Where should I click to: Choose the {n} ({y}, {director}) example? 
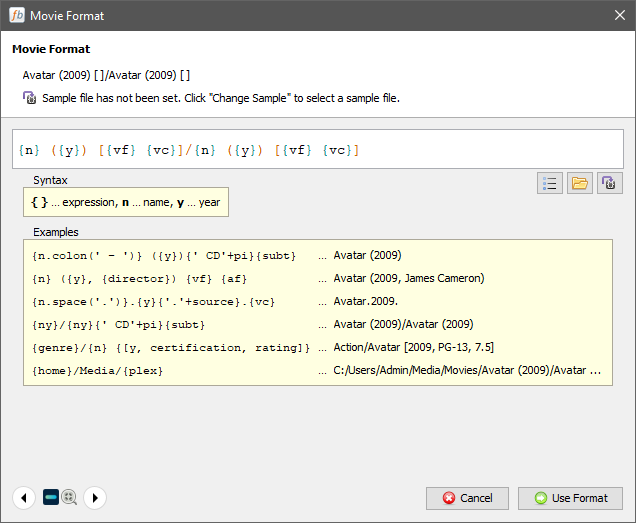click(x=152, y=278)
